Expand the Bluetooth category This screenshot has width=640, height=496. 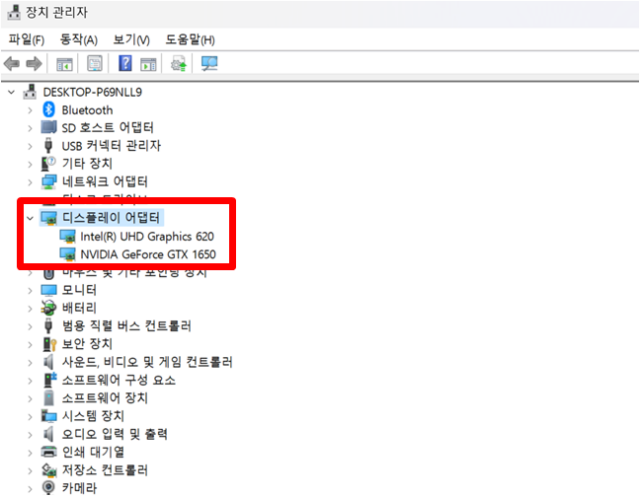(x=30, y=110)
